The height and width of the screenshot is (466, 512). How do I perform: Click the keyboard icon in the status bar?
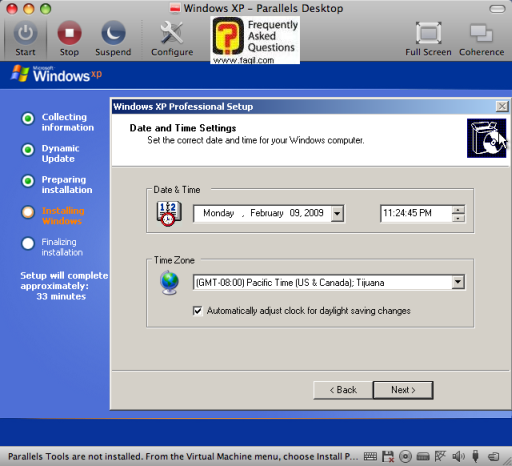click(x=370, y=456)
